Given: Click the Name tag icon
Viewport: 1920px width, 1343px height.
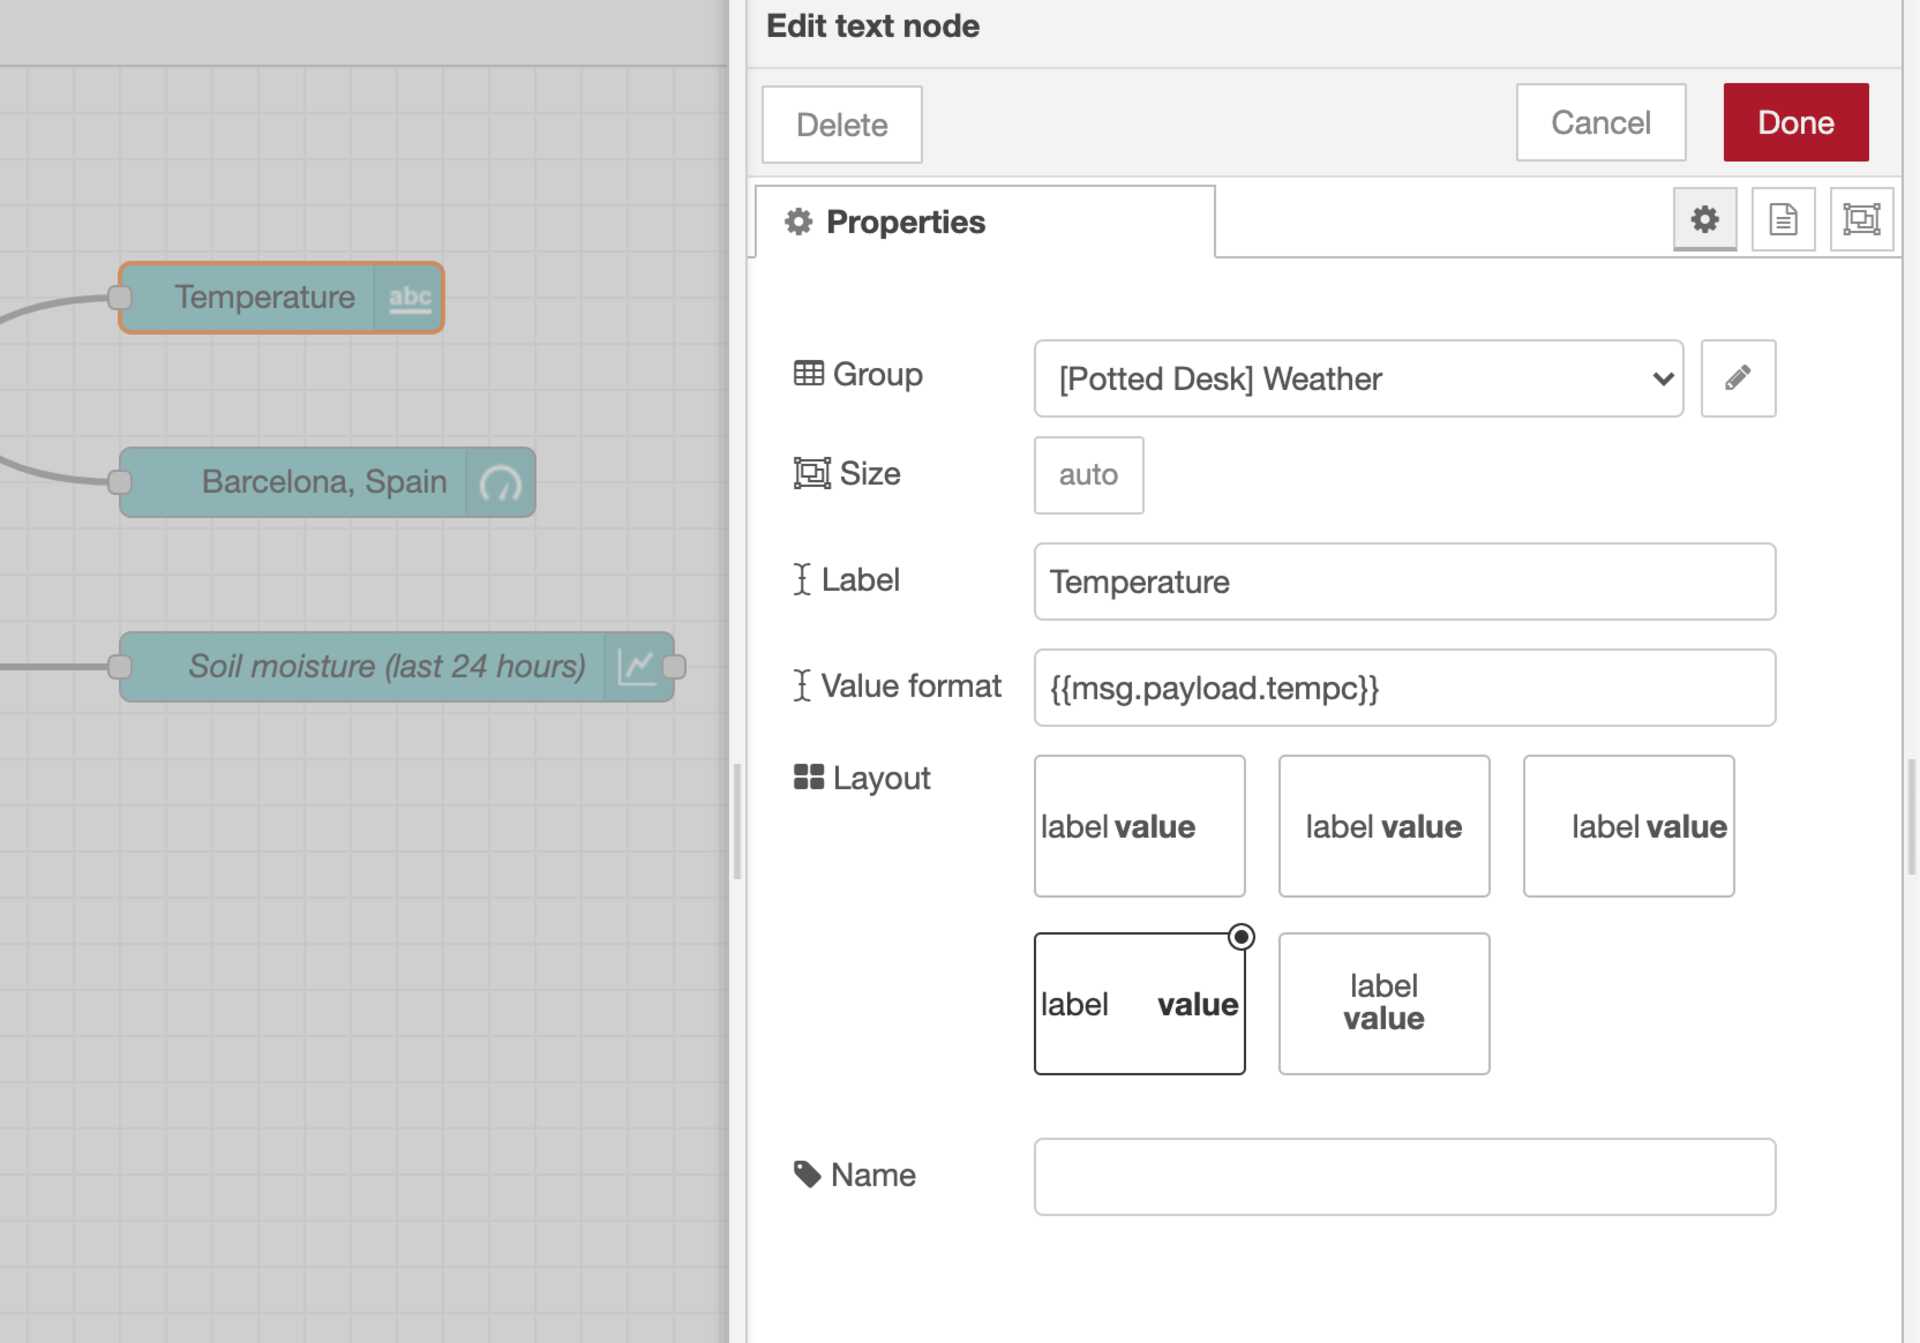Looking at the screenshot, I should coord(805,1174).
